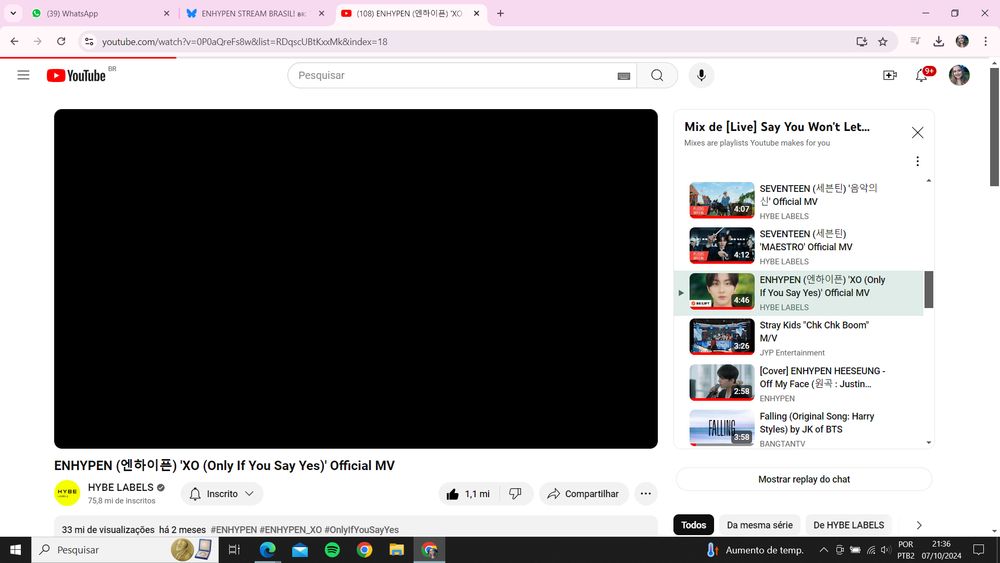Viewport: 1000px width, 563px height.
Task: Play SEVENTEEN '음악의 신' Official MV
Action: pyautogui.click(x=797, y=201)
